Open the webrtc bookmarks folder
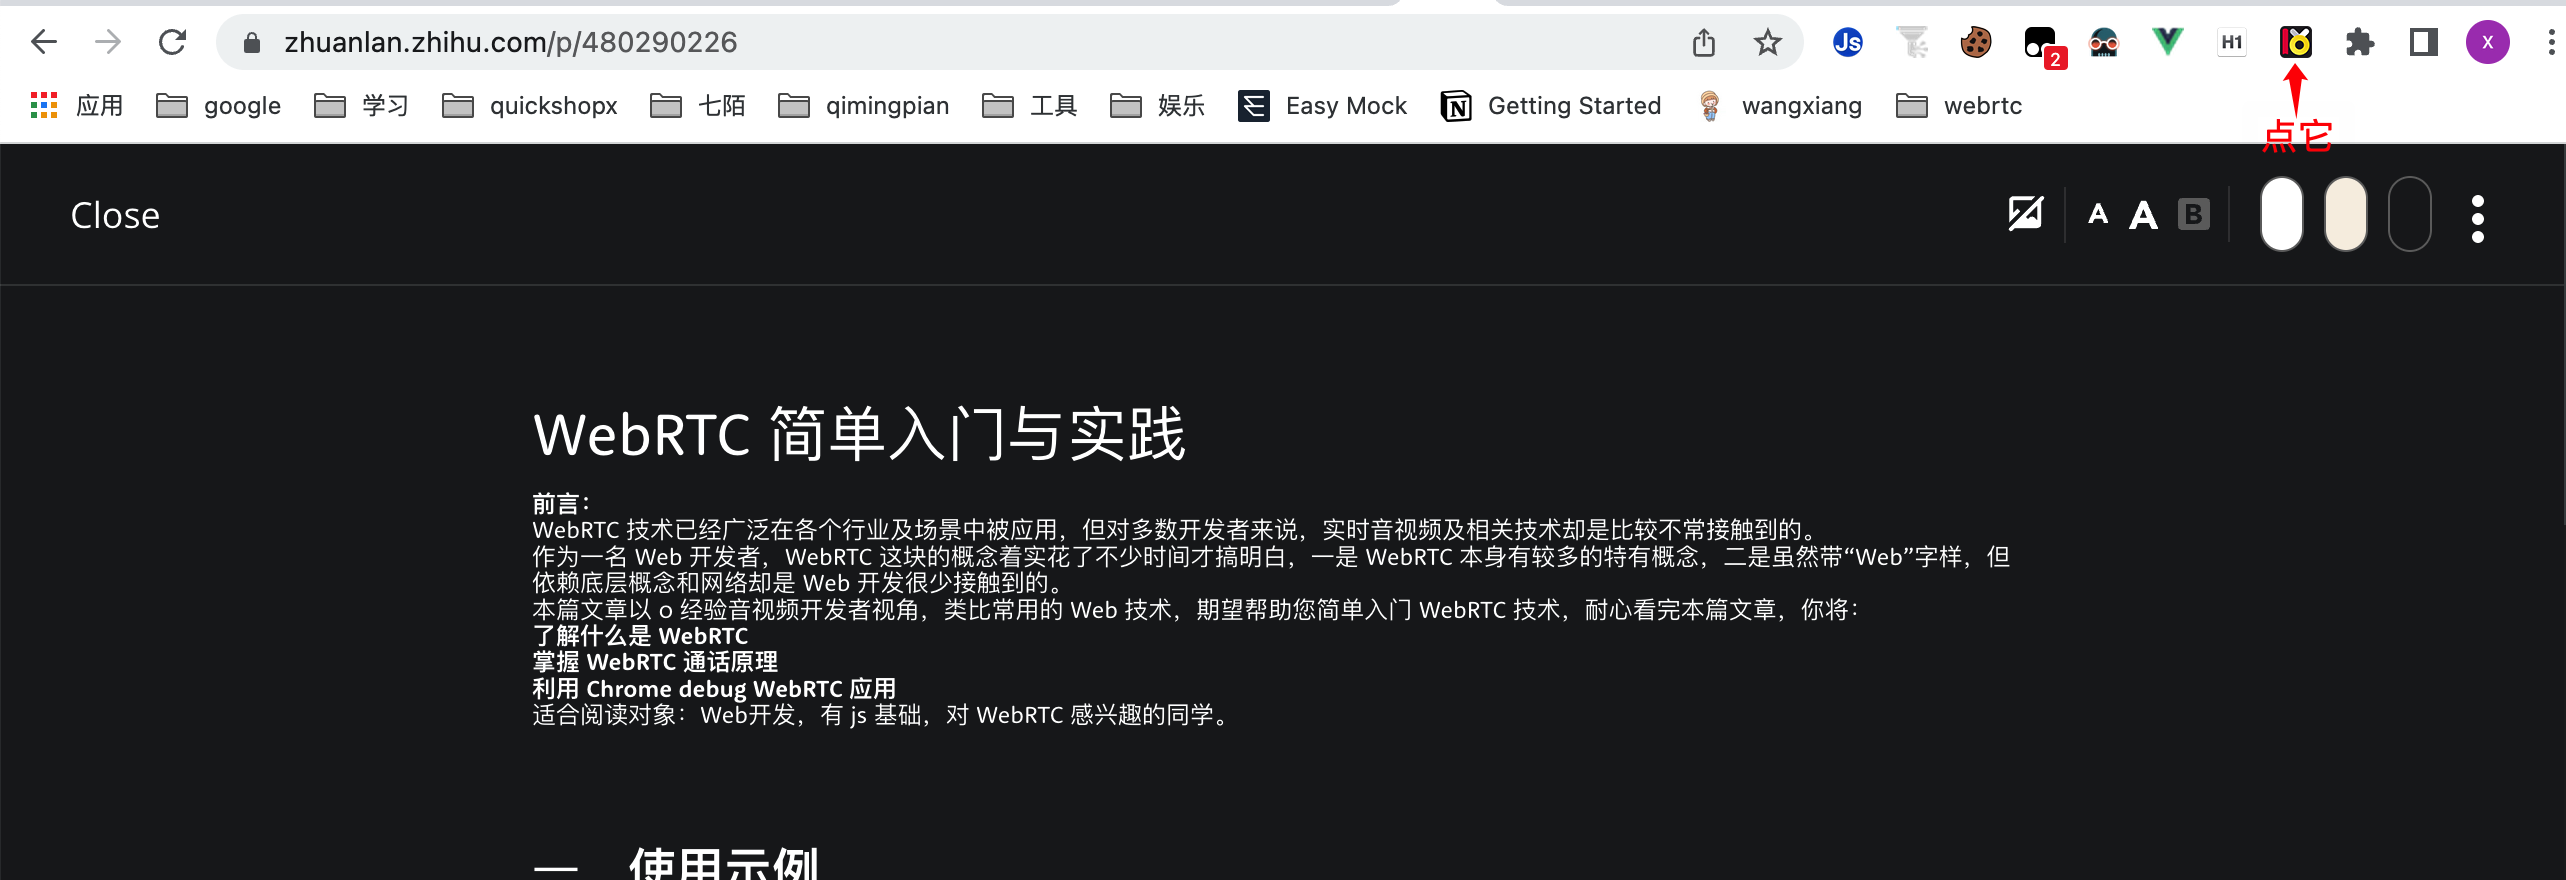The image size is (2566, 880). pos(1959,105)
